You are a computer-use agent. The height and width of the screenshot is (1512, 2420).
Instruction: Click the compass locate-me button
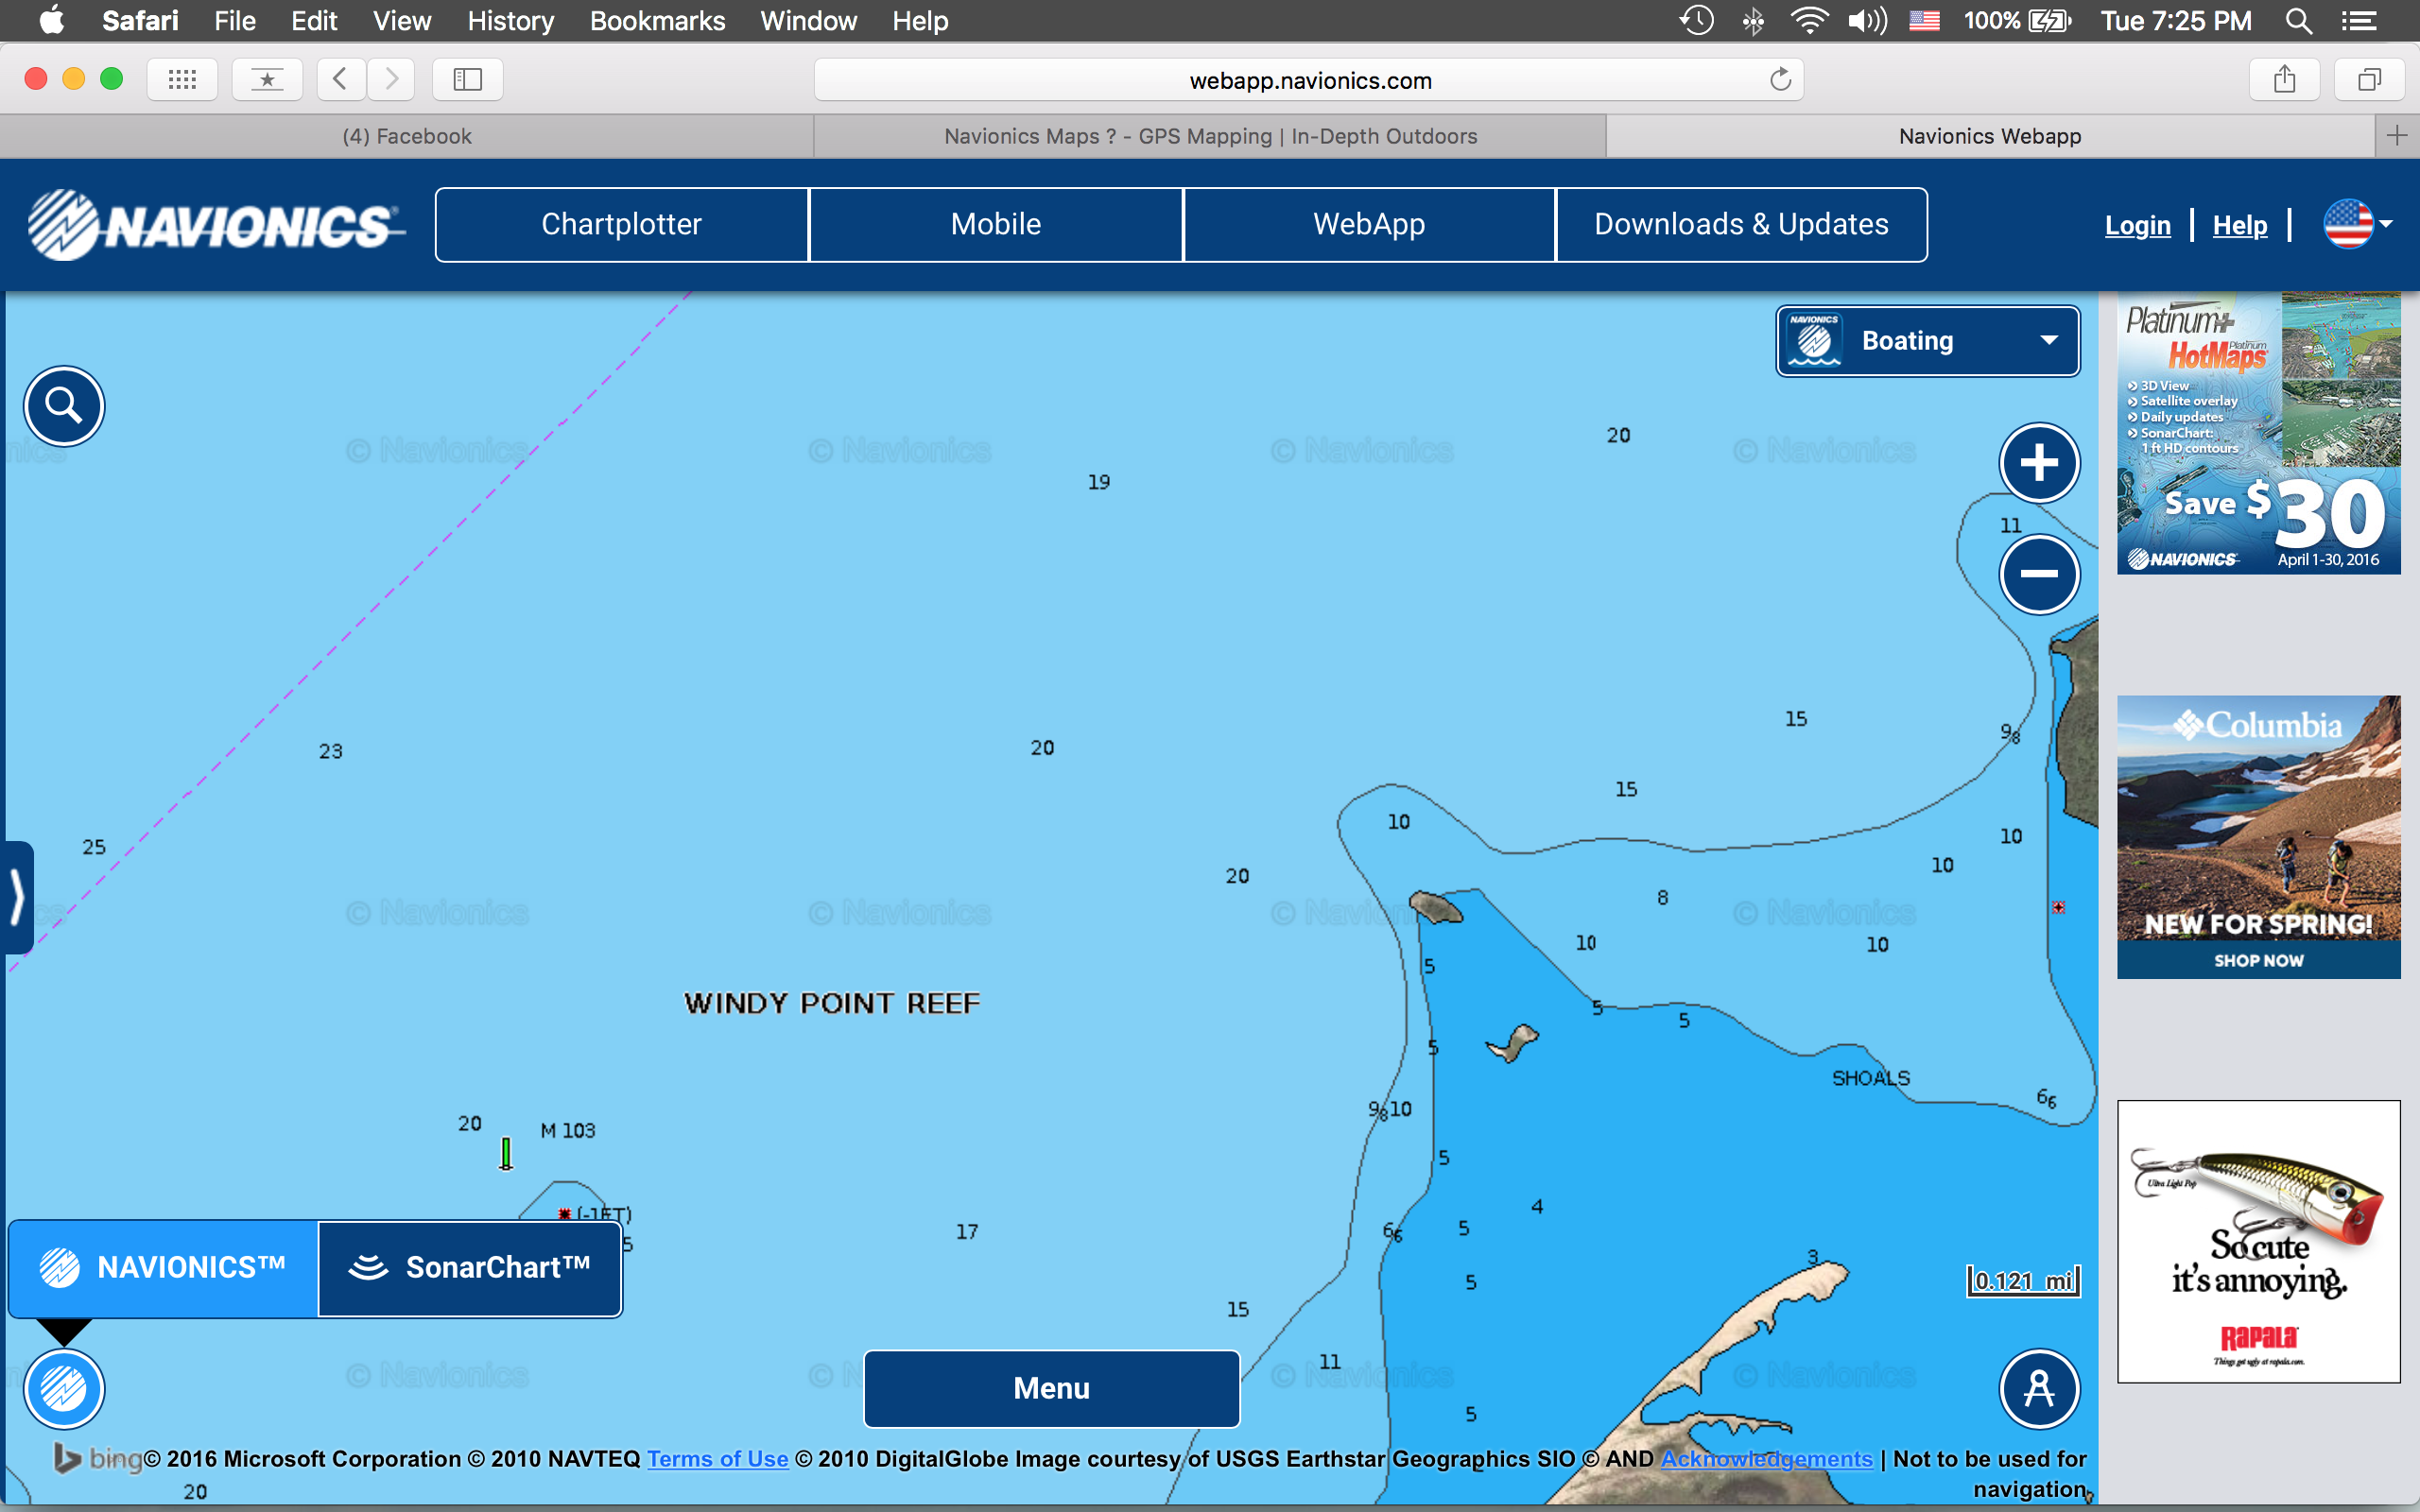click(x=2039, y=1389)
